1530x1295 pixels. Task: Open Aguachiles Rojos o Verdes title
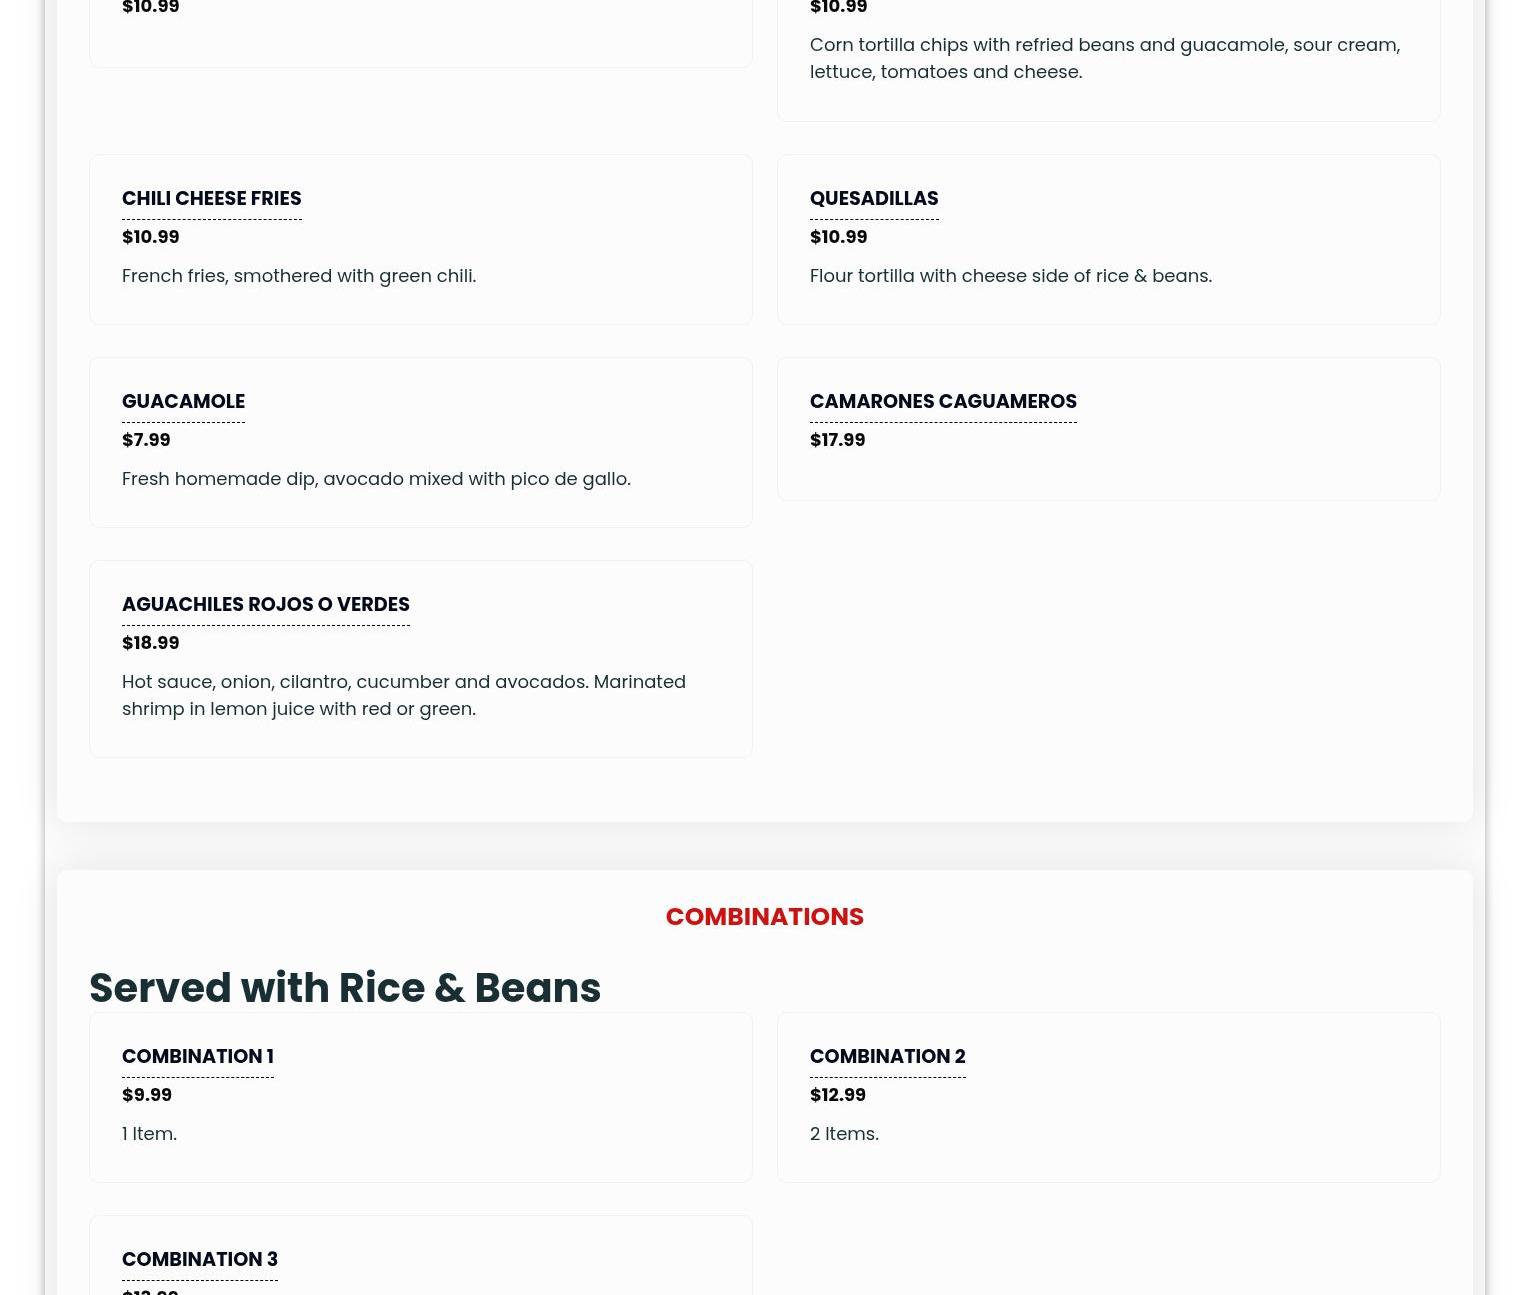point(265,605)
